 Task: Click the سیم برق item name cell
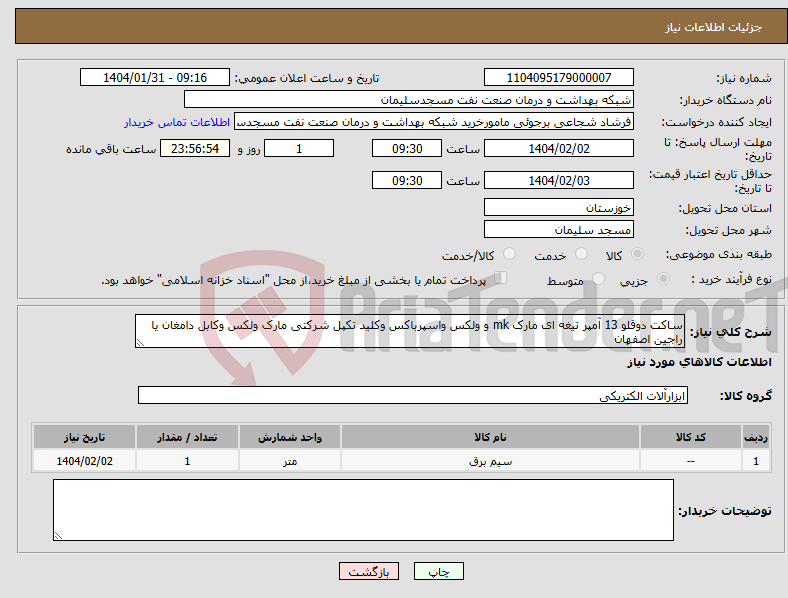(490, 461)
